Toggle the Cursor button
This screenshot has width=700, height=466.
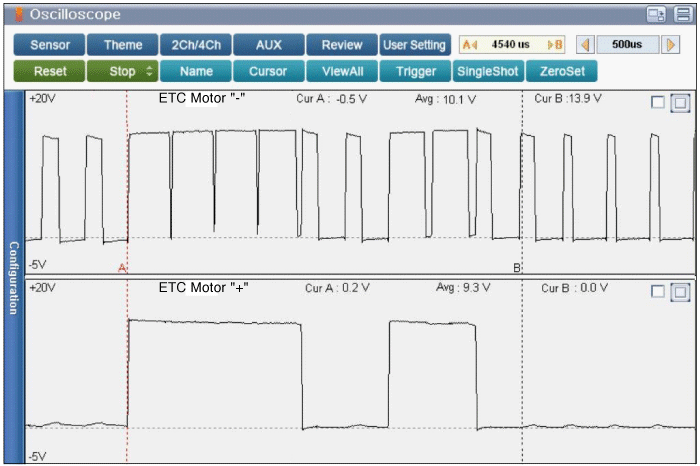click(269, 71)
